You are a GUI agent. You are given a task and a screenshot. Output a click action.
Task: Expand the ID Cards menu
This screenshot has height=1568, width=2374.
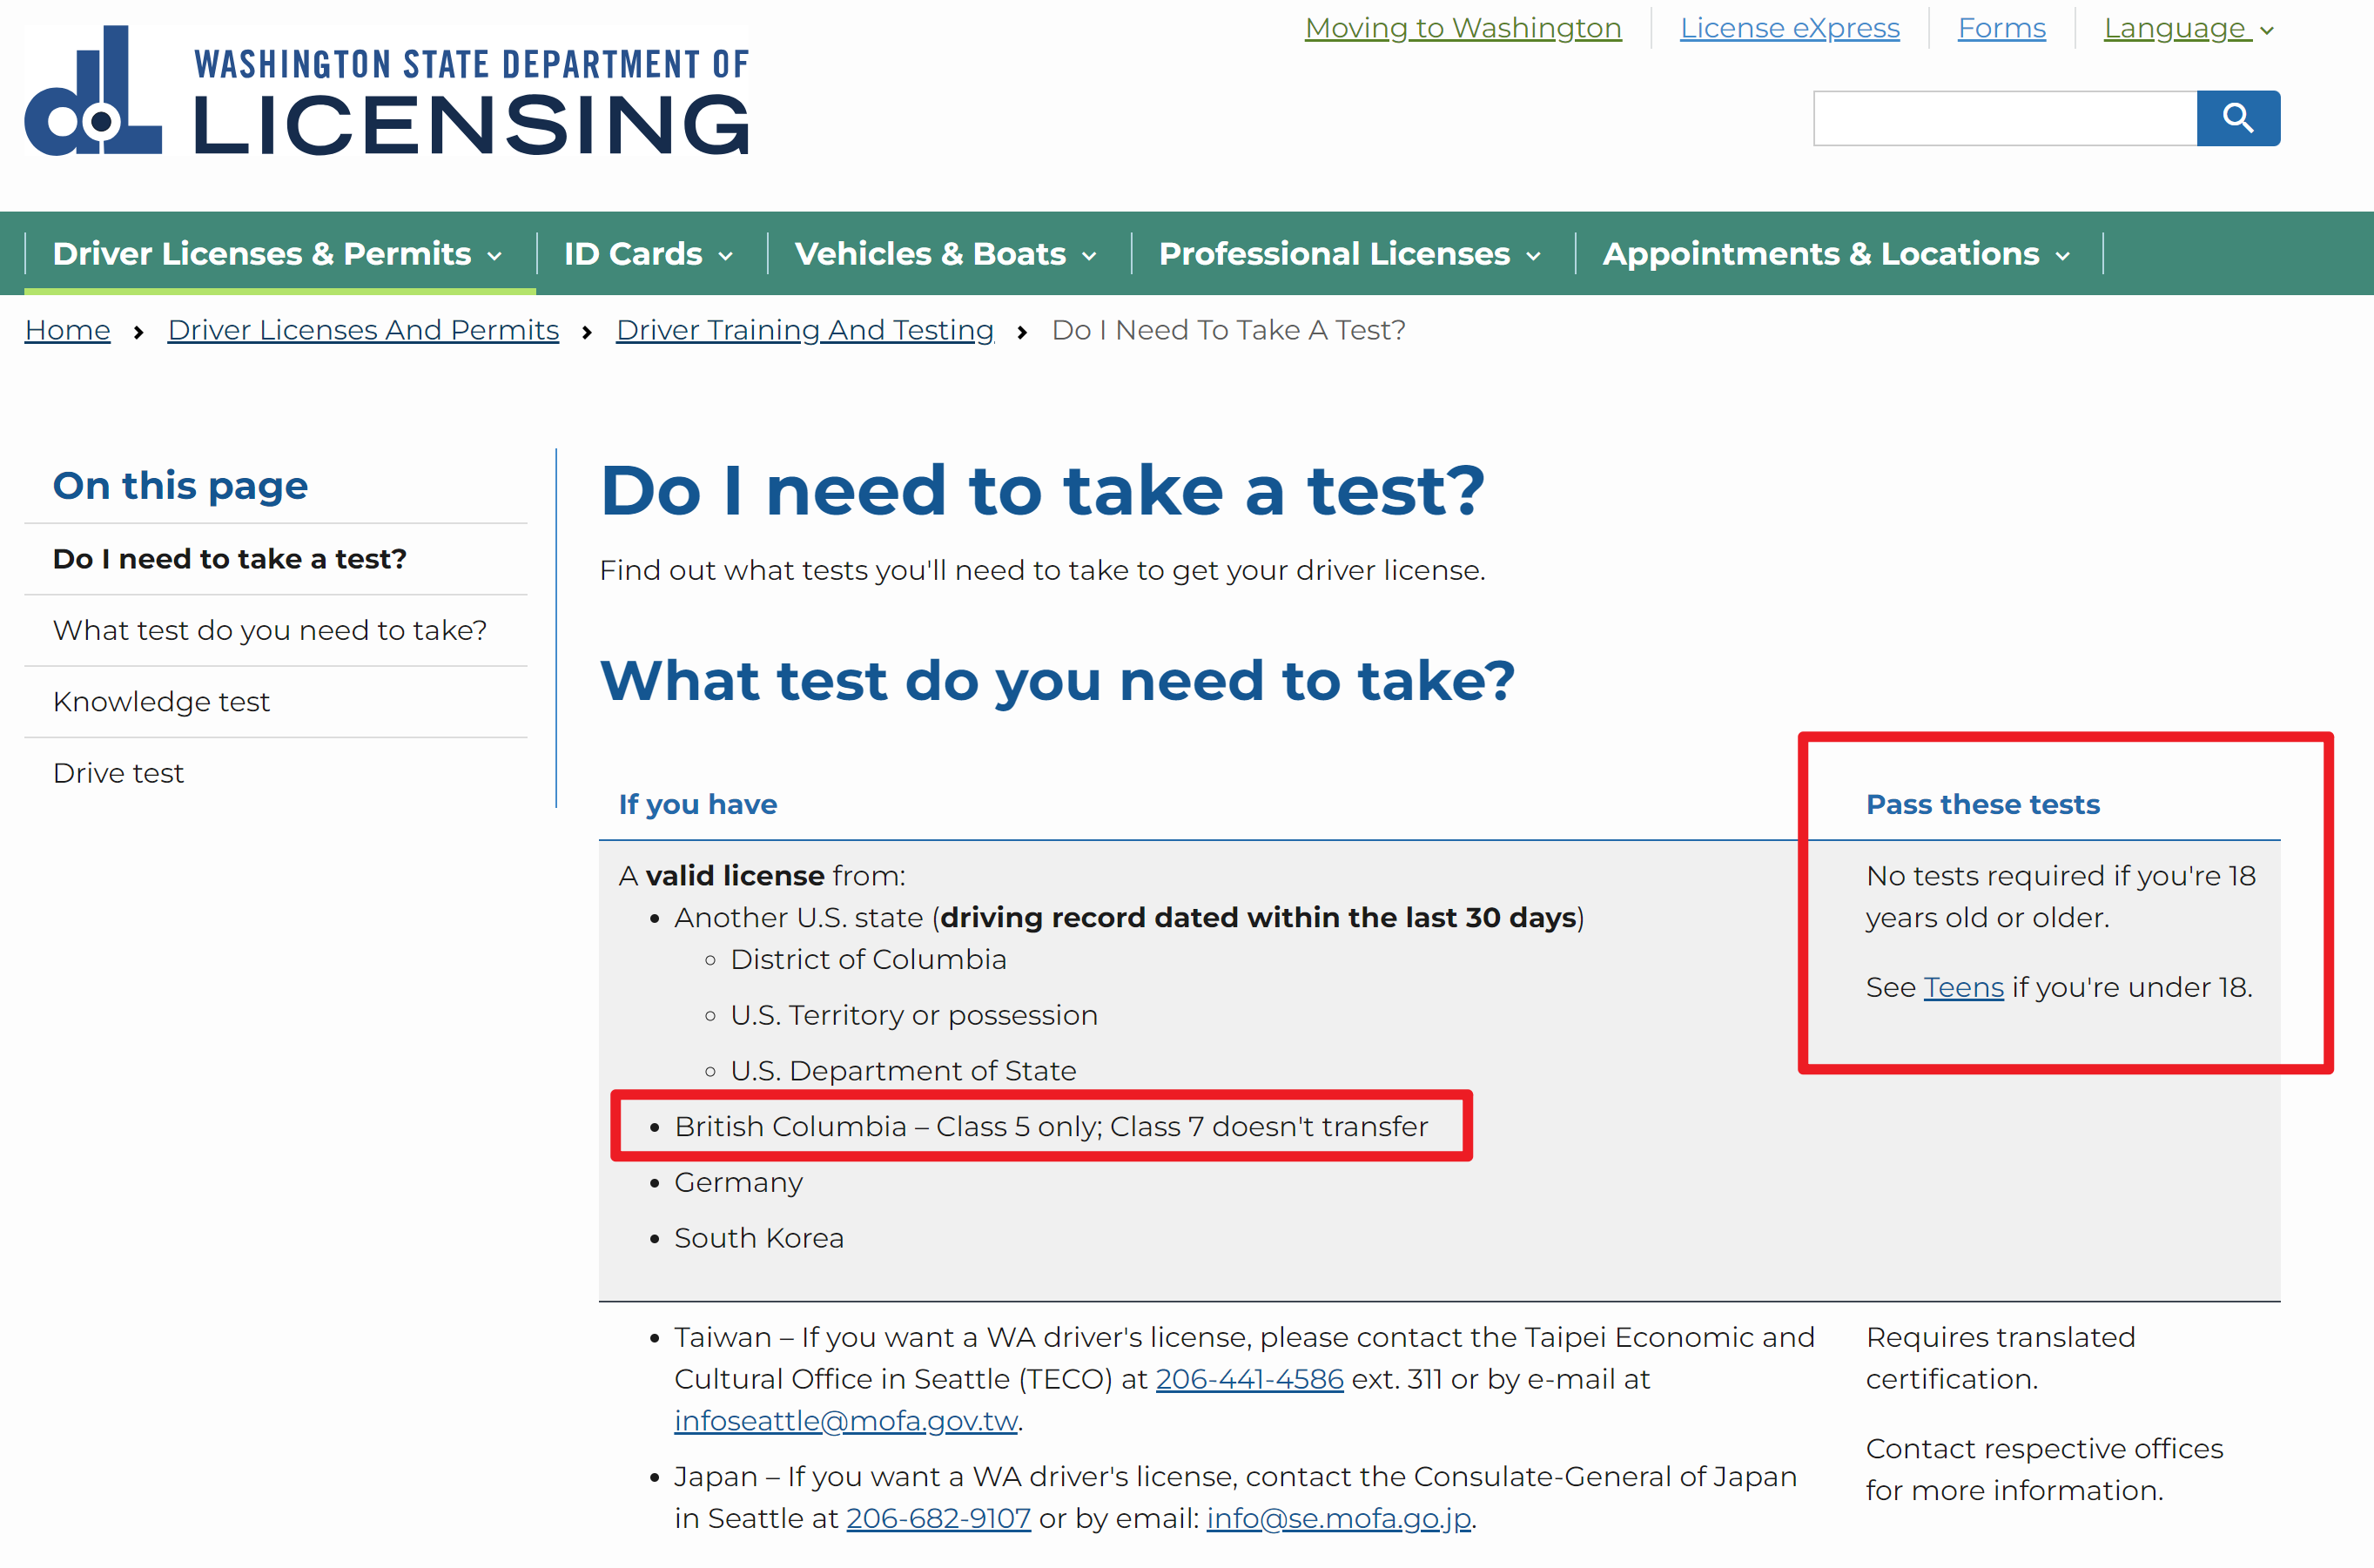(648, 254)
